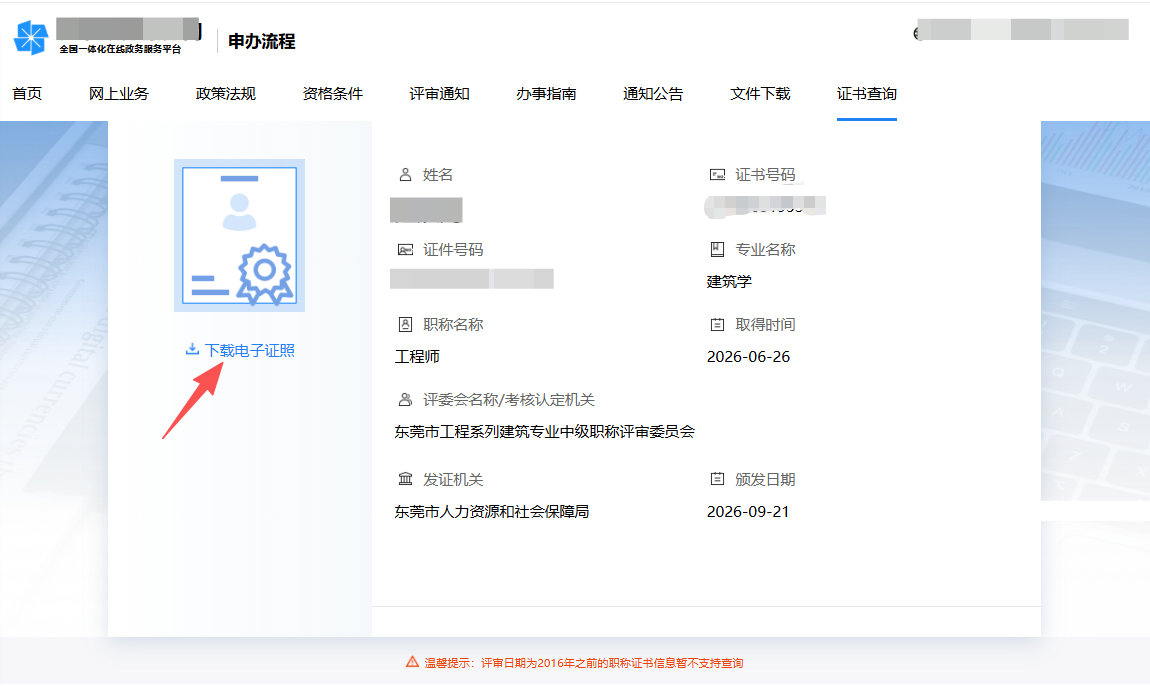Click the 工程师 title value
This screenshot has height=686, width=1150.
point(417,357)
